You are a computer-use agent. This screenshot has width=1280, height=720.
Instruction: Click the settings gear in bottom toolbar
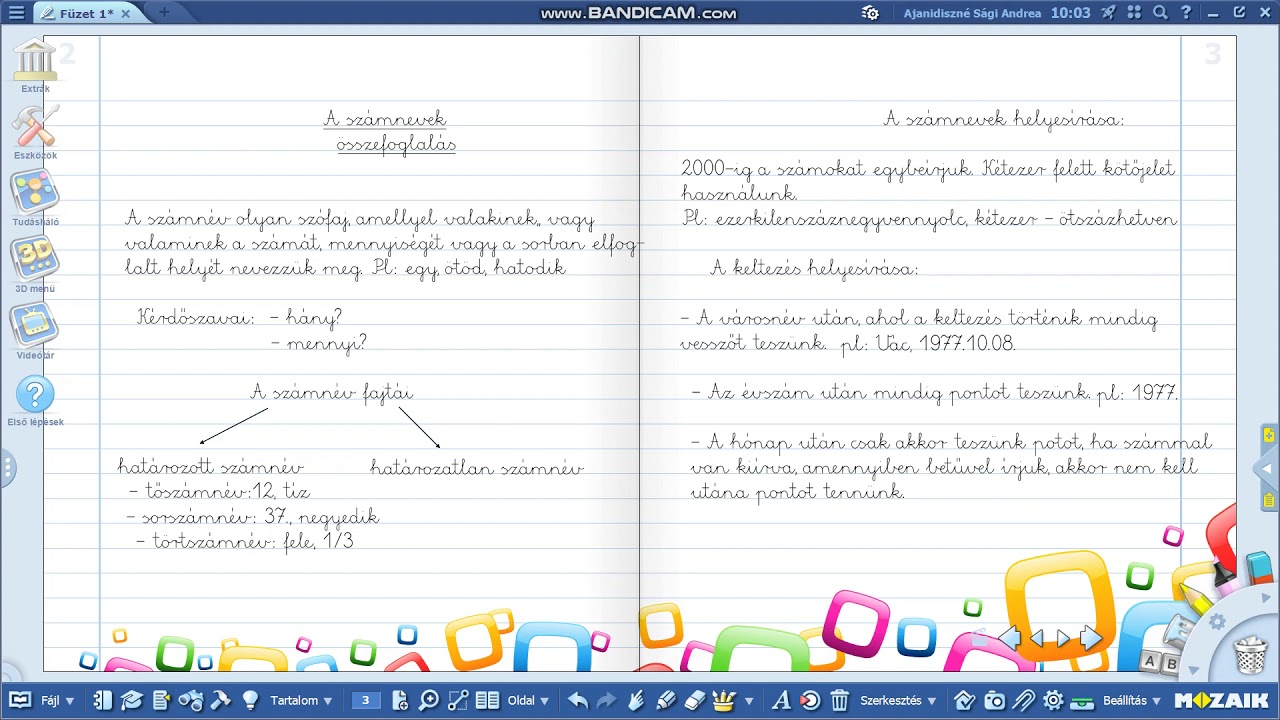[x=1053, y=700]
